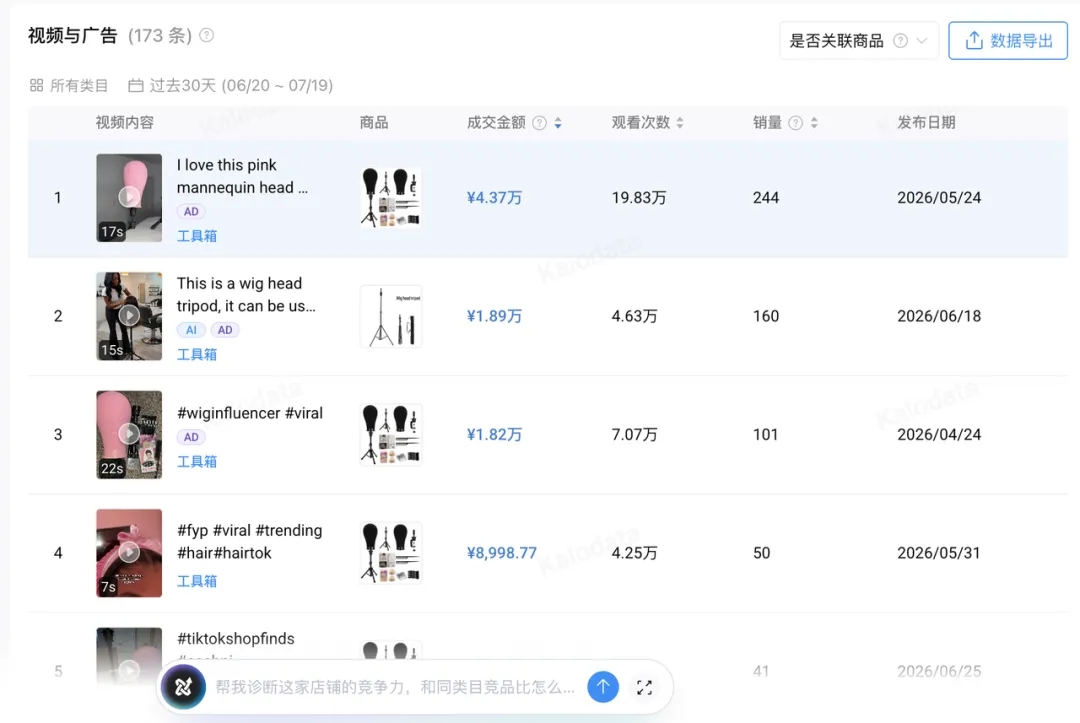Click view count 19.83万
Image resolution: width=1080 pixels, height=723 pixels.
[x=638, y=198]
